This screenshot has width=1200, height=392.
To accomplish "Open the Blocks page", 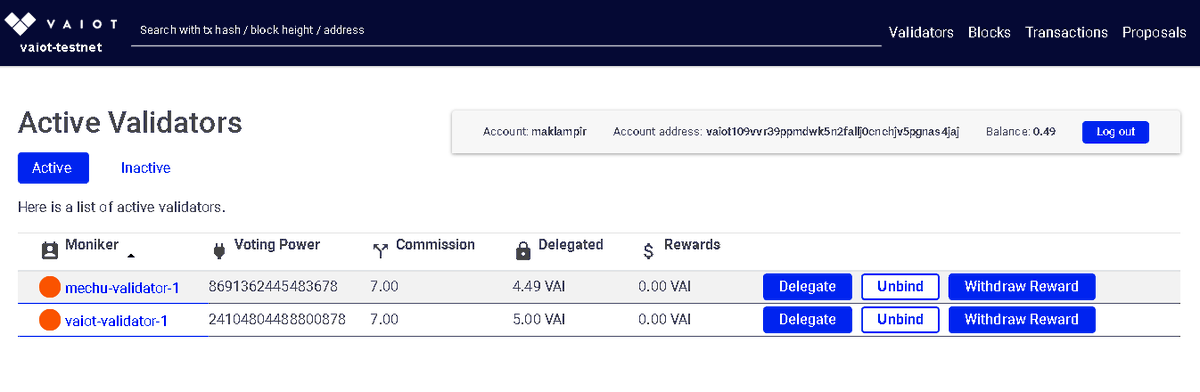I will click(x=989, y=32).
